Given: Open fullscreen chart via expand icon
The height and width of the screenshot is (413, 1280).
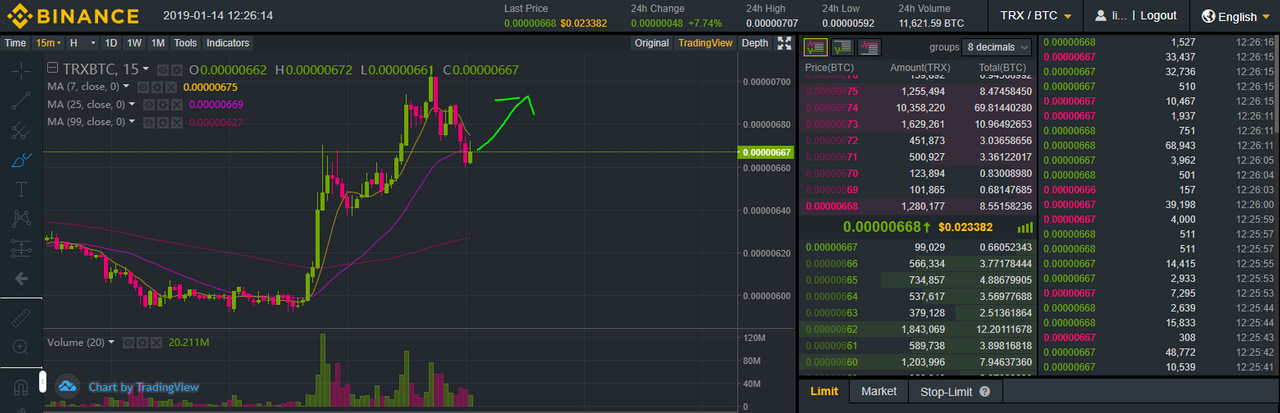Looking at the screenshot, I should pyautogui.click(x=784, y=43).
